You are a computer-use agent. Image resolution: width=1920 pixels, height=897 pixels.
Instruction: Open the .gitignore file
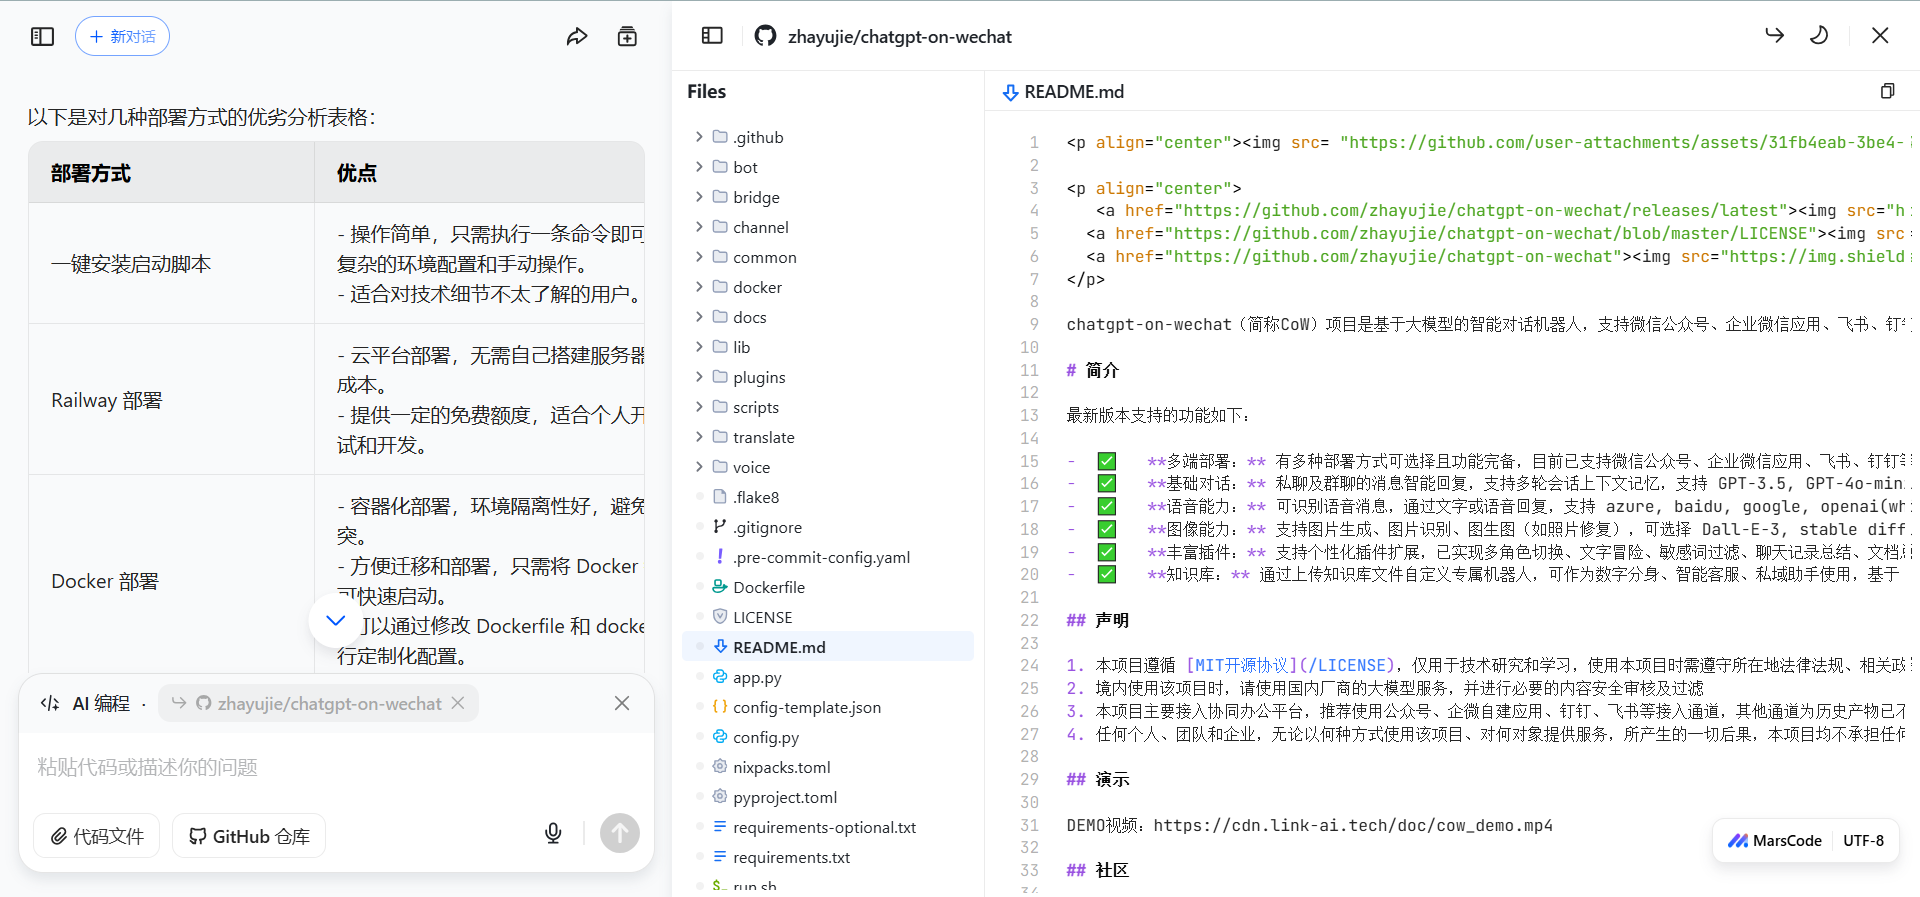click(828, 527)
